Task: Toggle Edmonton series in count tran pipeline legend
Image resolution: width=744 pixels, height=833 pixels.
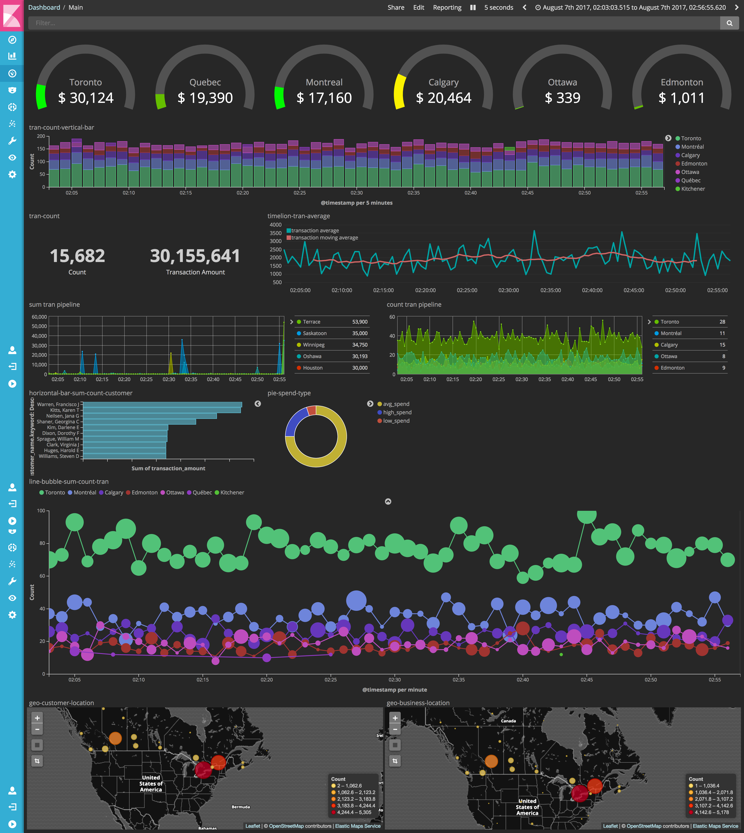Action: [690, 368]
